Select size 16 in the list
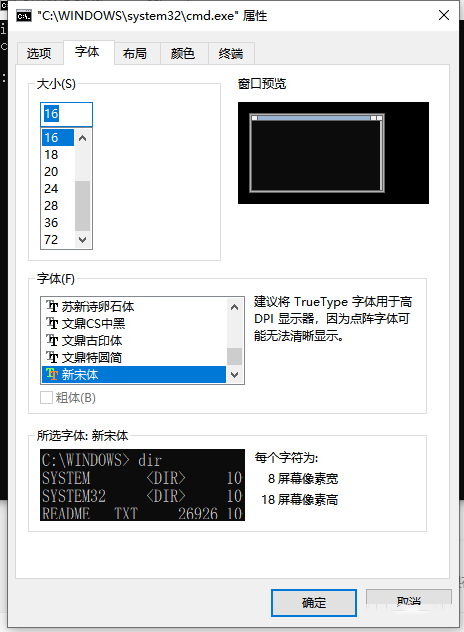This screenshot has width=464, height=632. click(58, 137)
